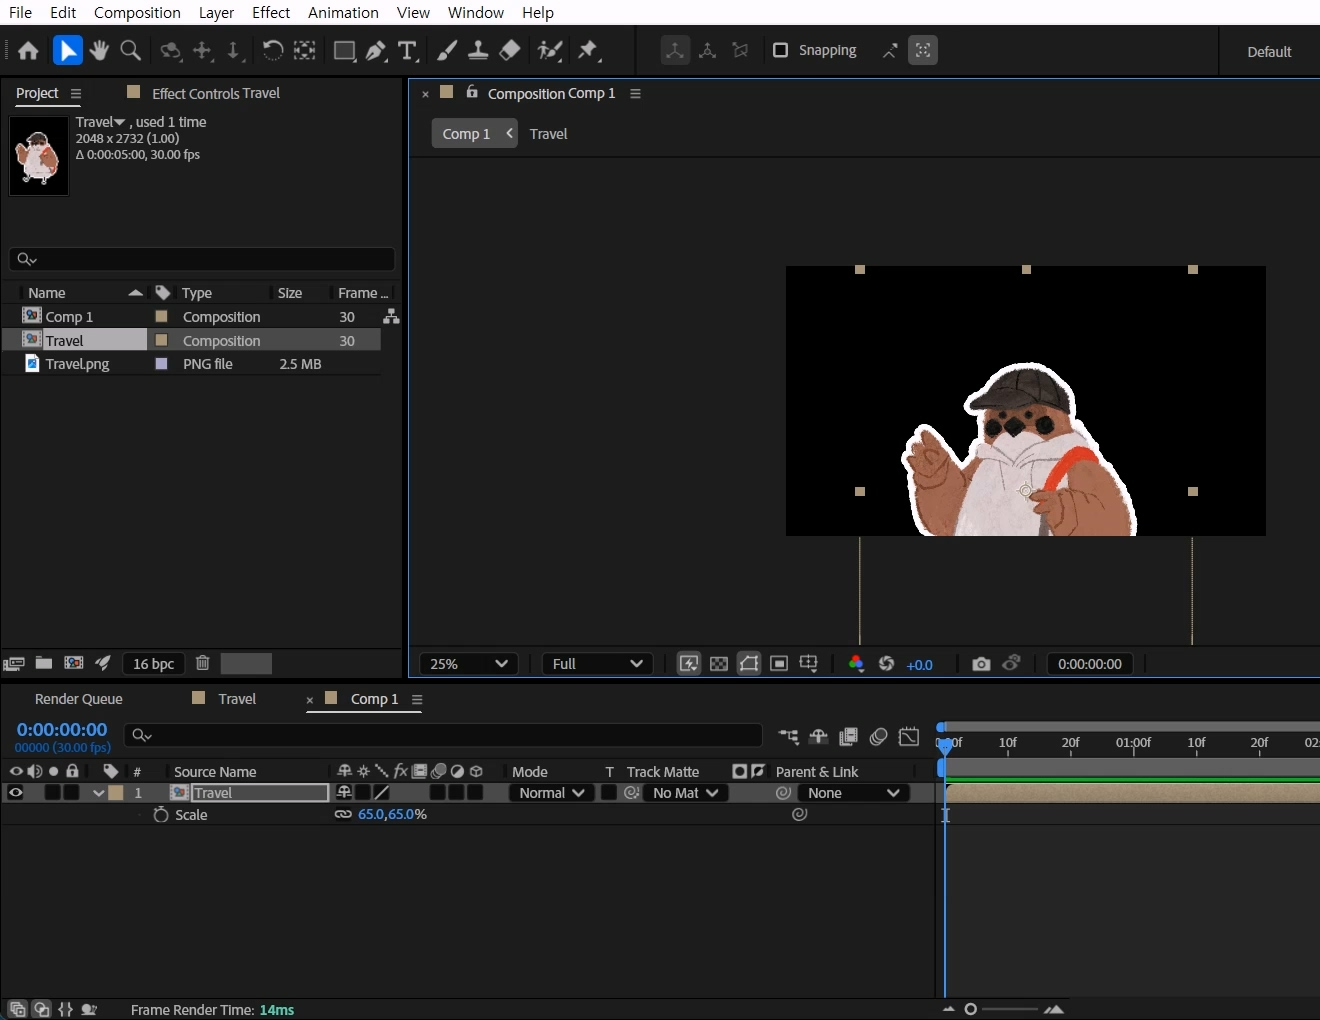1320x1020 pixels.
Task: Toggle frame blending switch in timeline header
Action: [848, 737]
